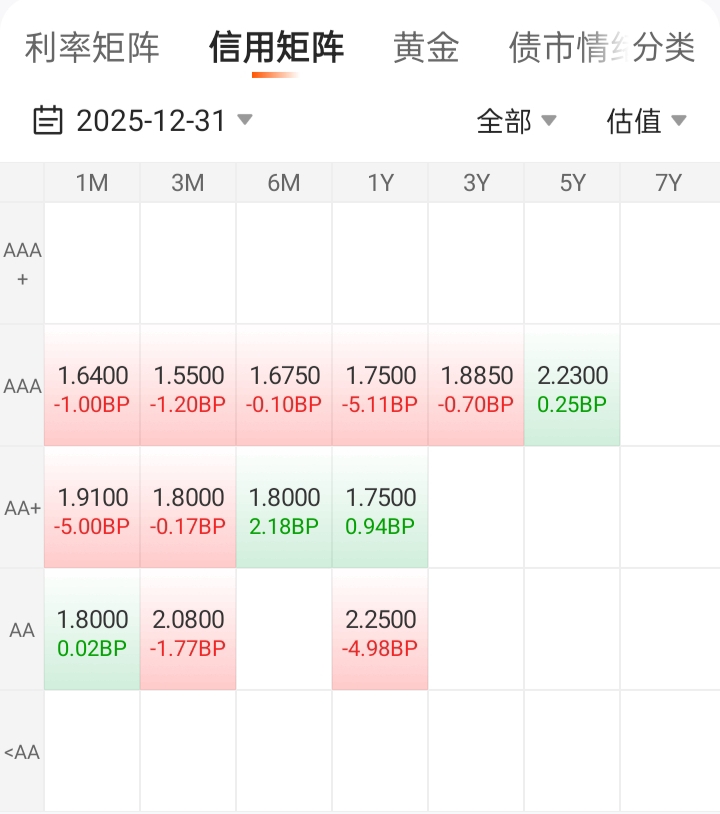Open the 估值 dropdown selector

(x=646, y=121)
